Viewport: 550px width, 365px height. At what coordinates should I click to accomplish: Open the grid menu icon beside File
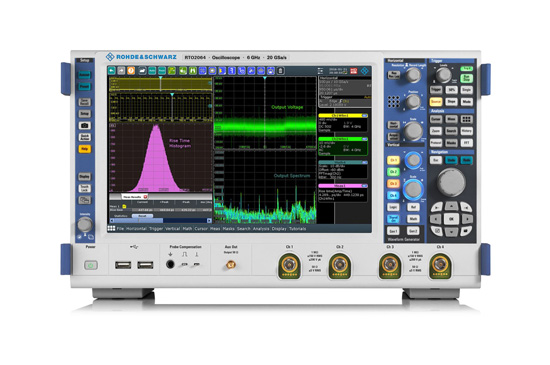point(111,228)
